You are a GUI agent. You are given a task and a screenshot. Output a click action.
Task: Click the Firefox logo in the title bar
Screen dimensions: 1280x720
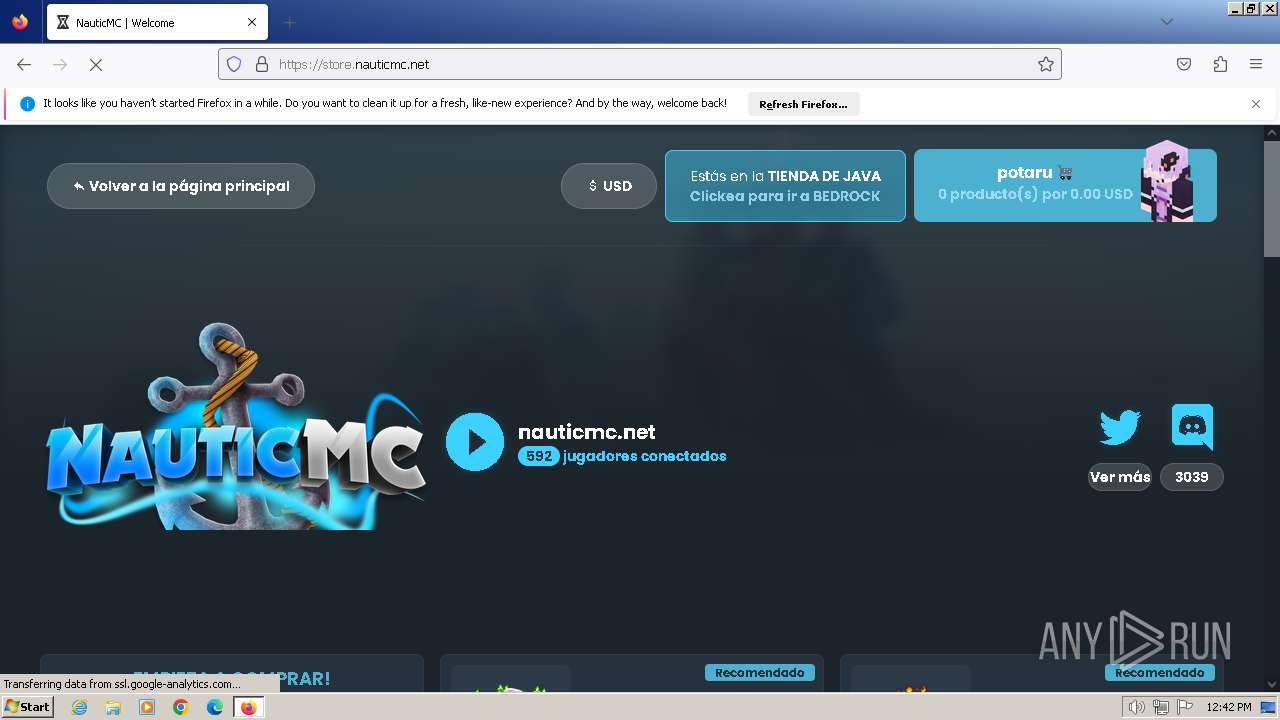coord(20,22)
